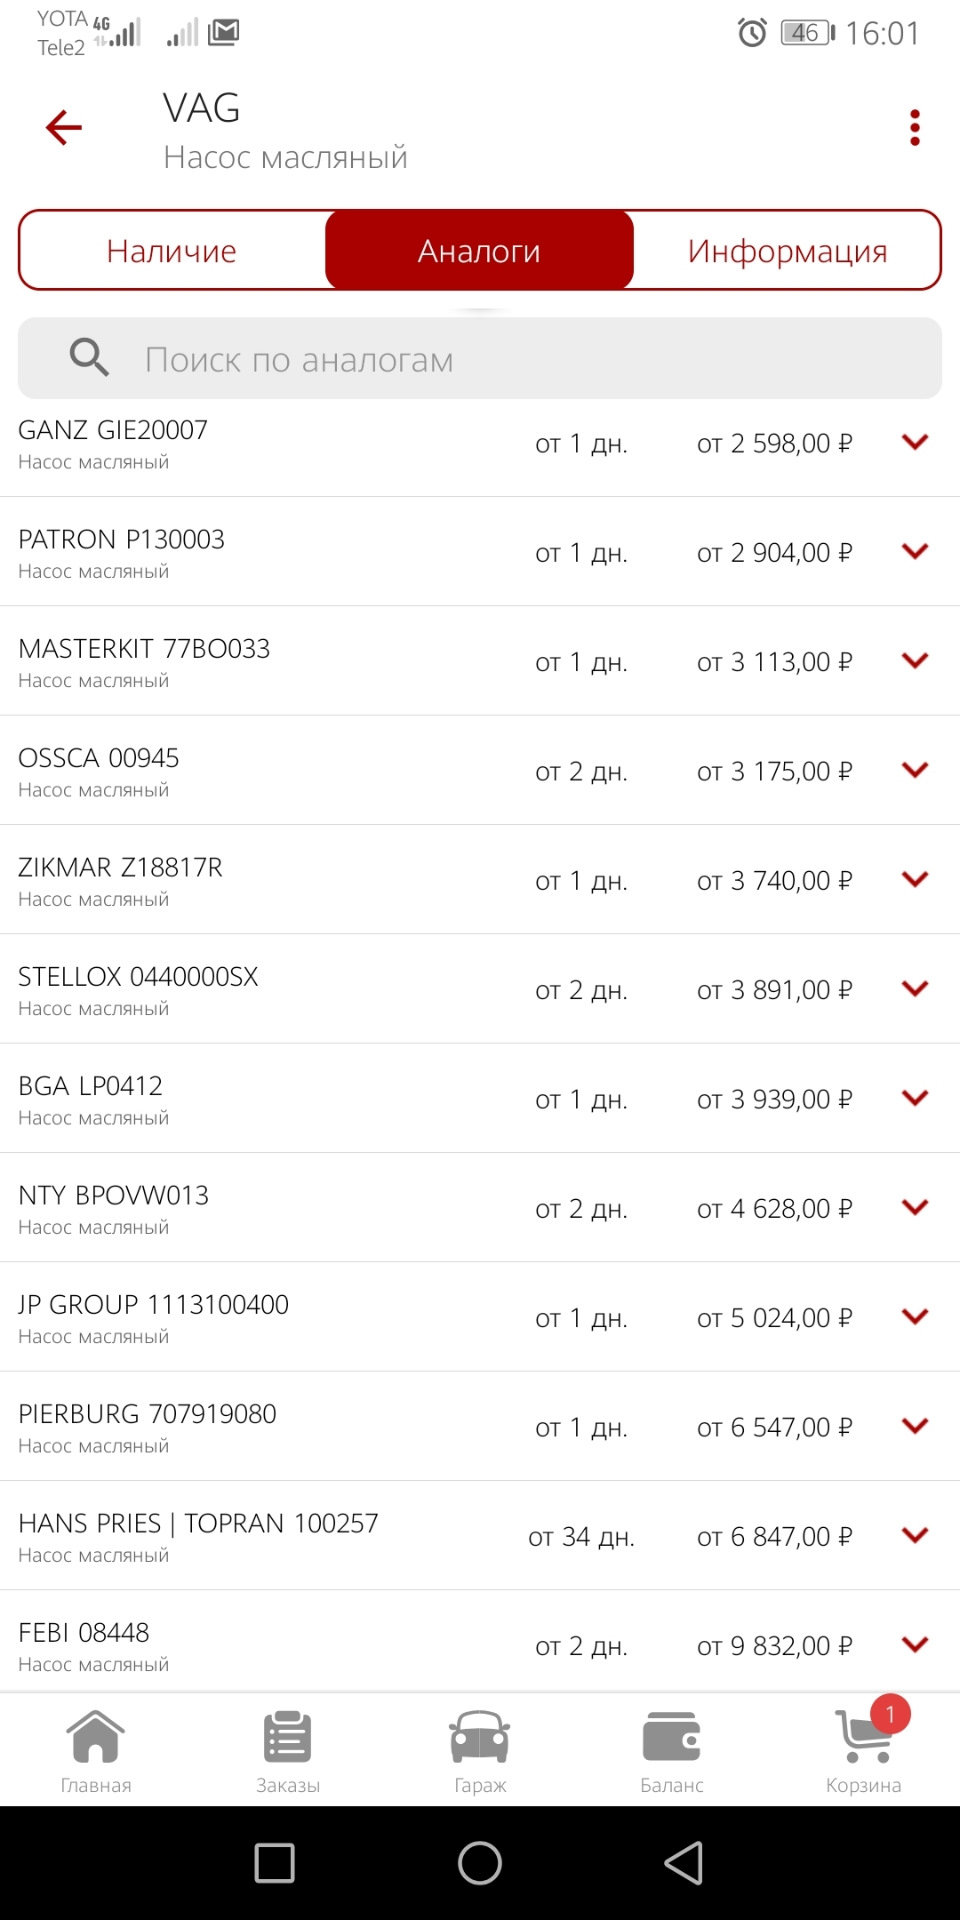Open Заказы orders icon
Viewport: 960px width, 1920px height.
tap(288, 1738)
